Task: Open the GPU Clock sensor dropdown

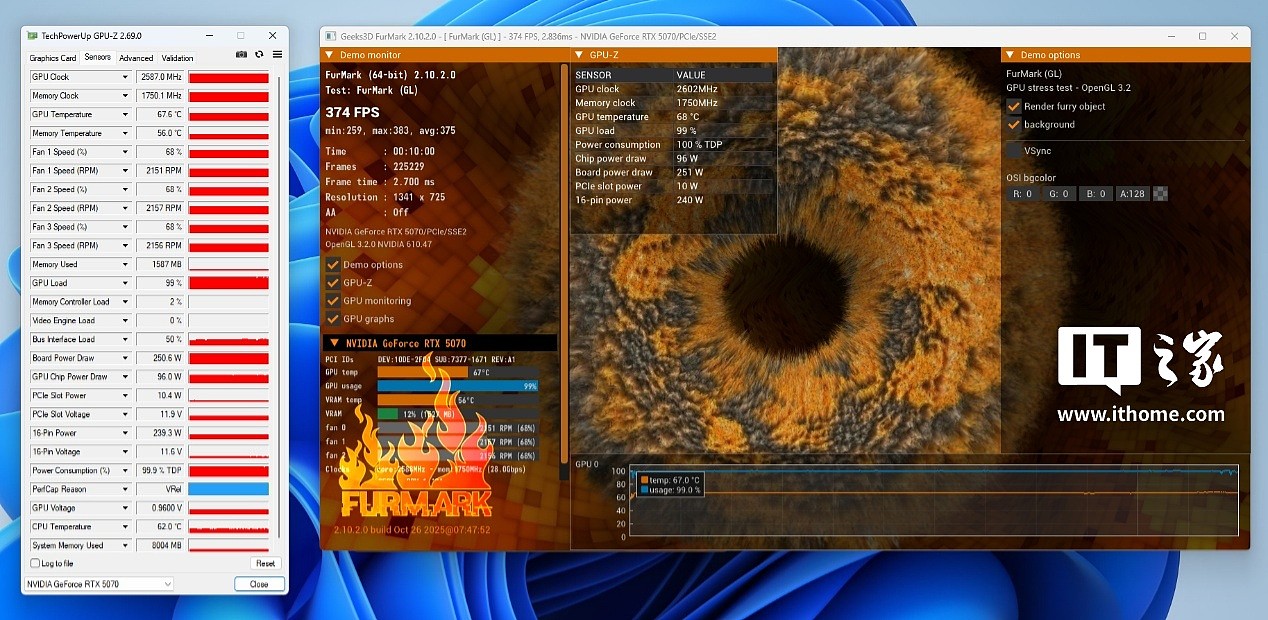Action: click(125, 77)
